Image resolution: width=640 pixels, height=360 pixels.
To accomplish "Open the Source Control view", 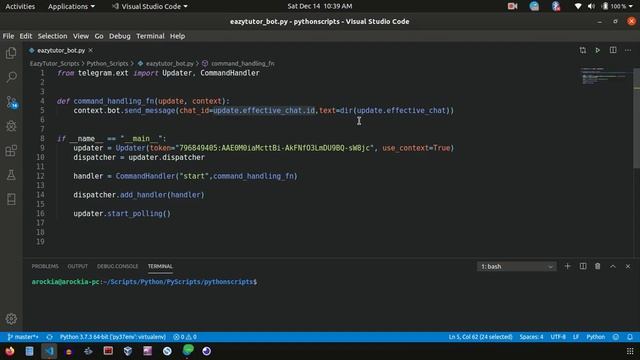I will (x=11, y=102).
